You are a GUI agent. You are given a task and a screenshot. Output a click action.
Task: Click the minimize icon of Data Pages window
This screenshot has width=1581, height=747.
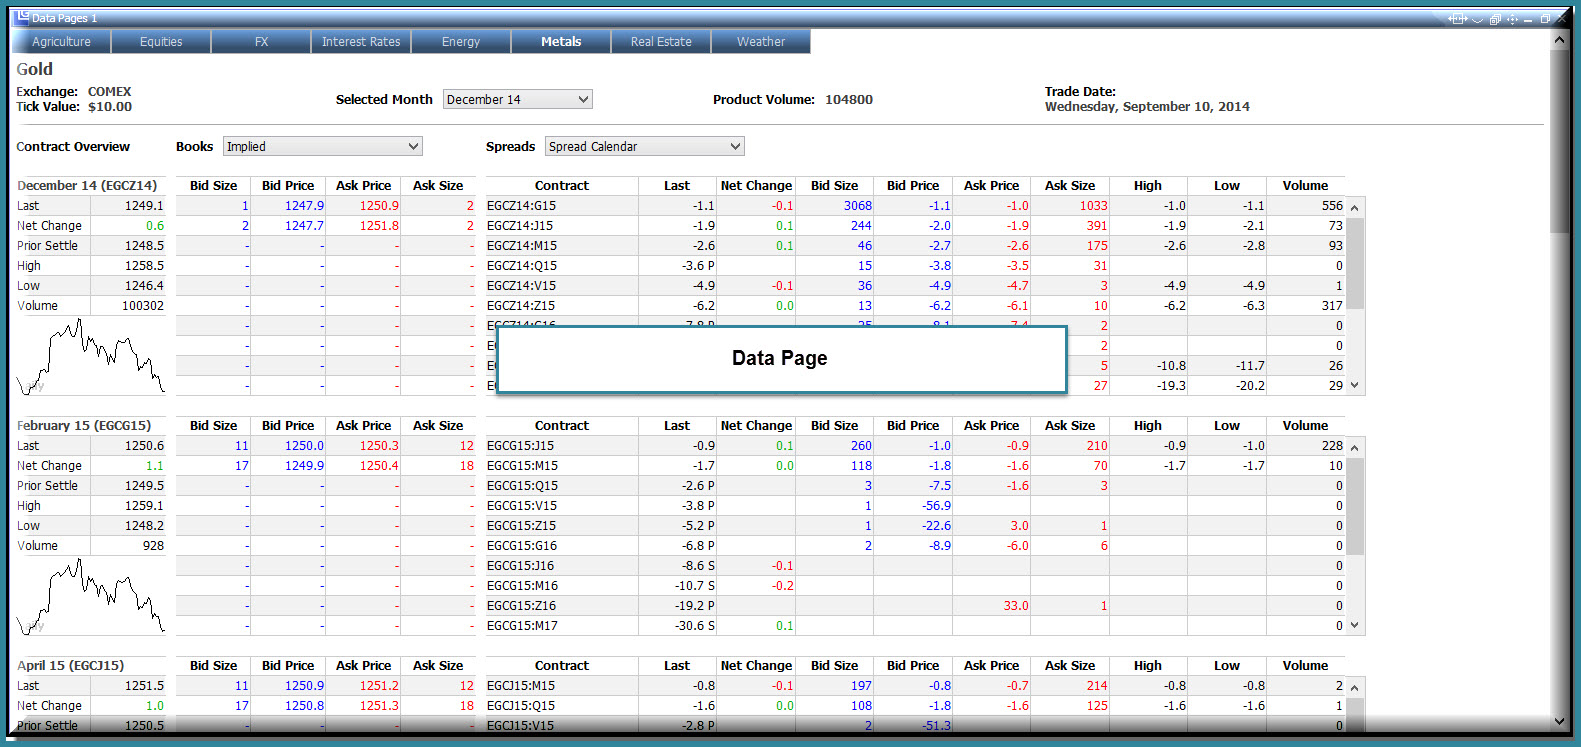coord(1528,21)
